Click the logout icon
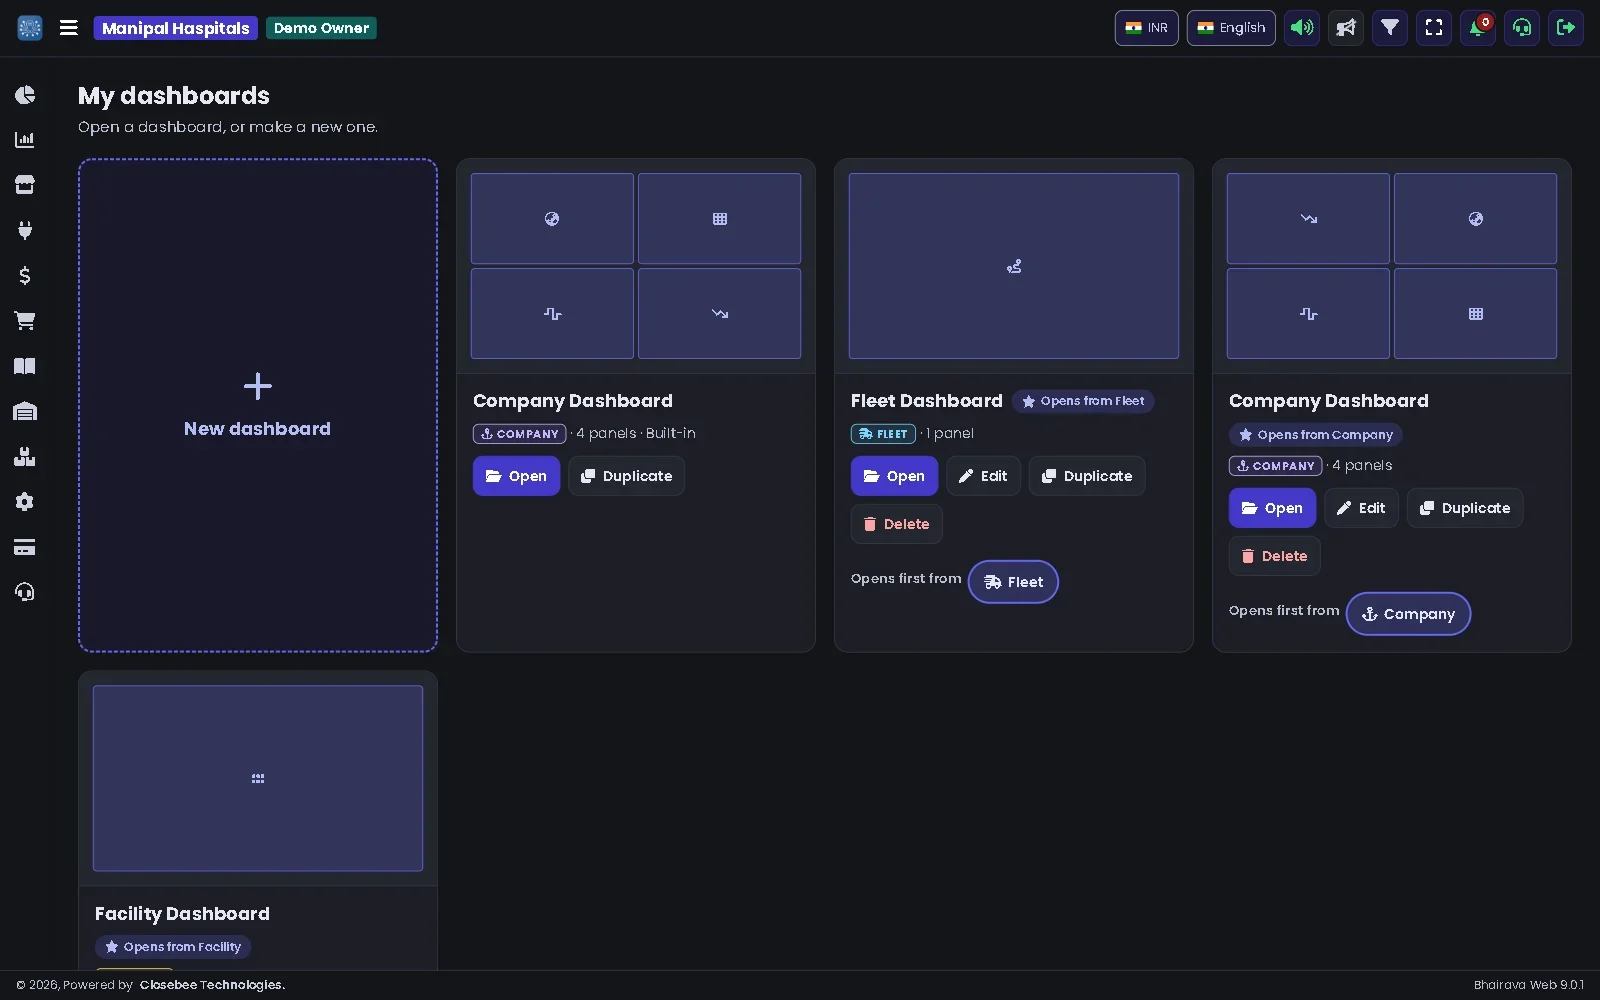 click(1566, 28)
